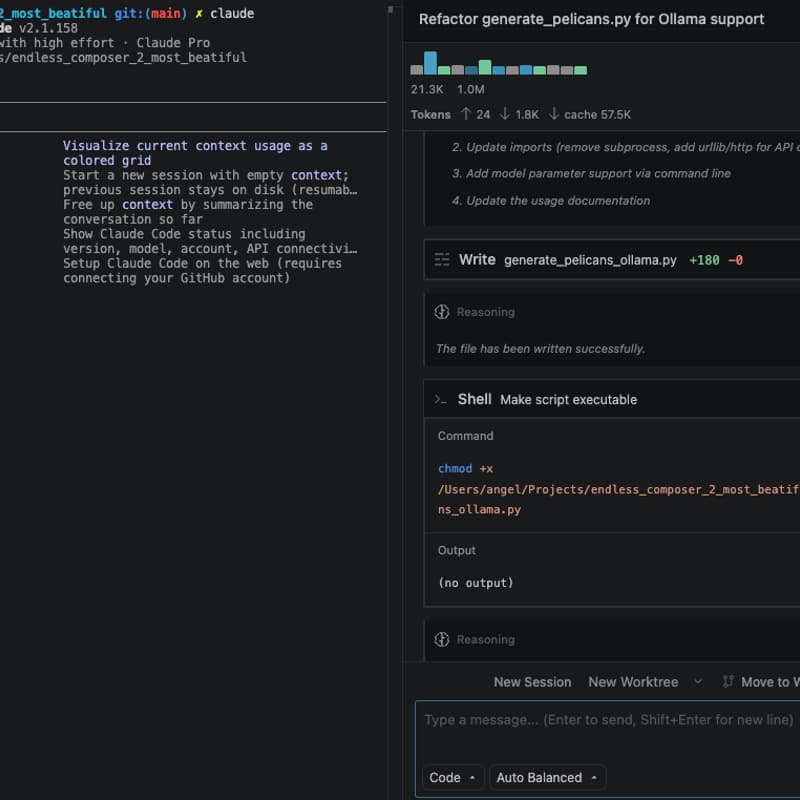Image resolution: width=800 pixels, height=800 pixels.
Task: Click 'The file has been written successfully.' text
Action: point(540,348)
